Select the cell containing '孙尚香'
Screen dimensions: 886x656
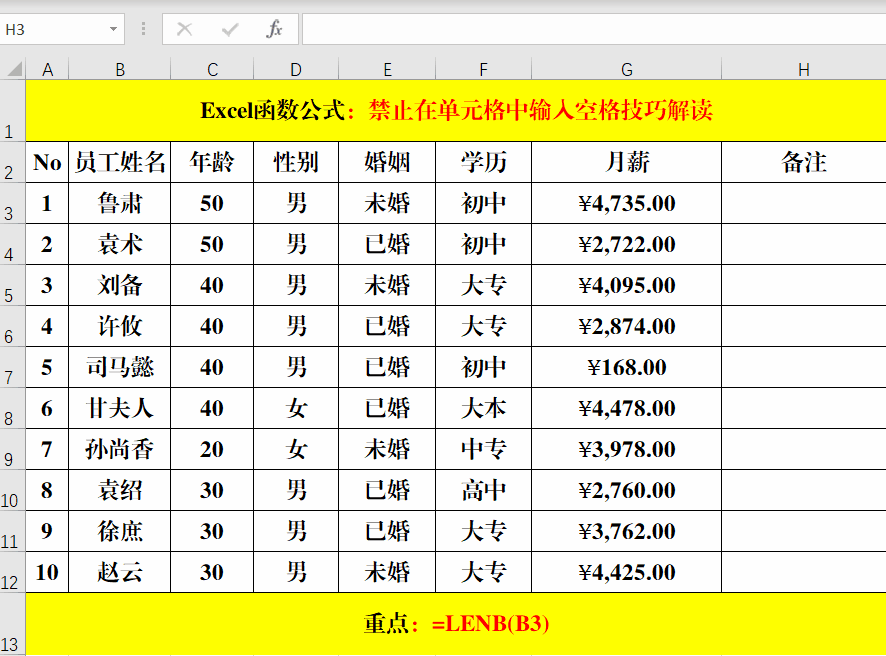pyautogui.click(x=120, y=449)
